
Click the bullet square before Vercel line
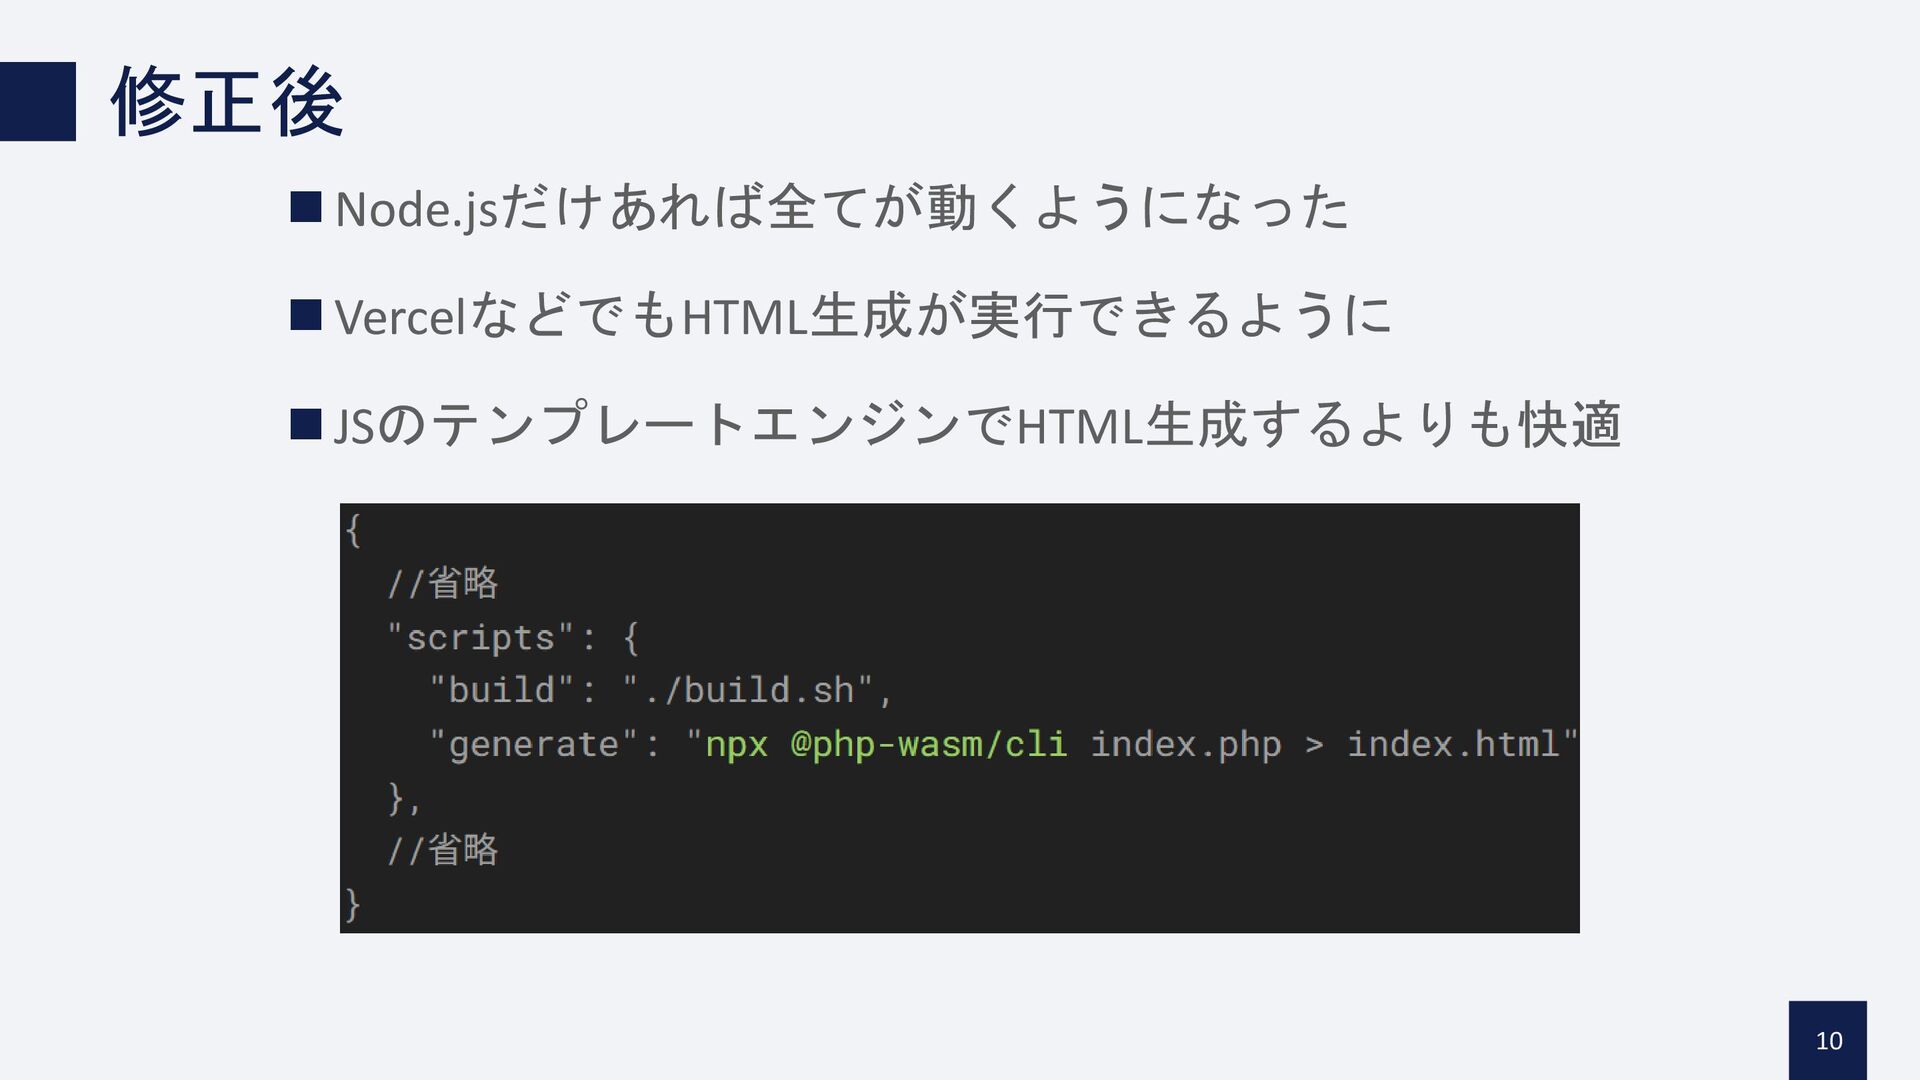(306, 315)
